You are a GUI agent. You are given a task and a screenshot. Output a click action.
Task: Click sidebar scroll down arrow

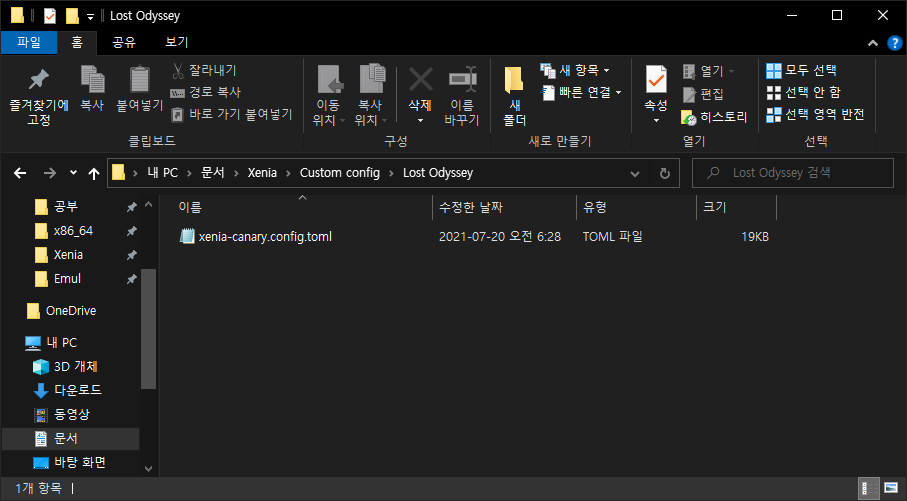[x=148, y=469]
